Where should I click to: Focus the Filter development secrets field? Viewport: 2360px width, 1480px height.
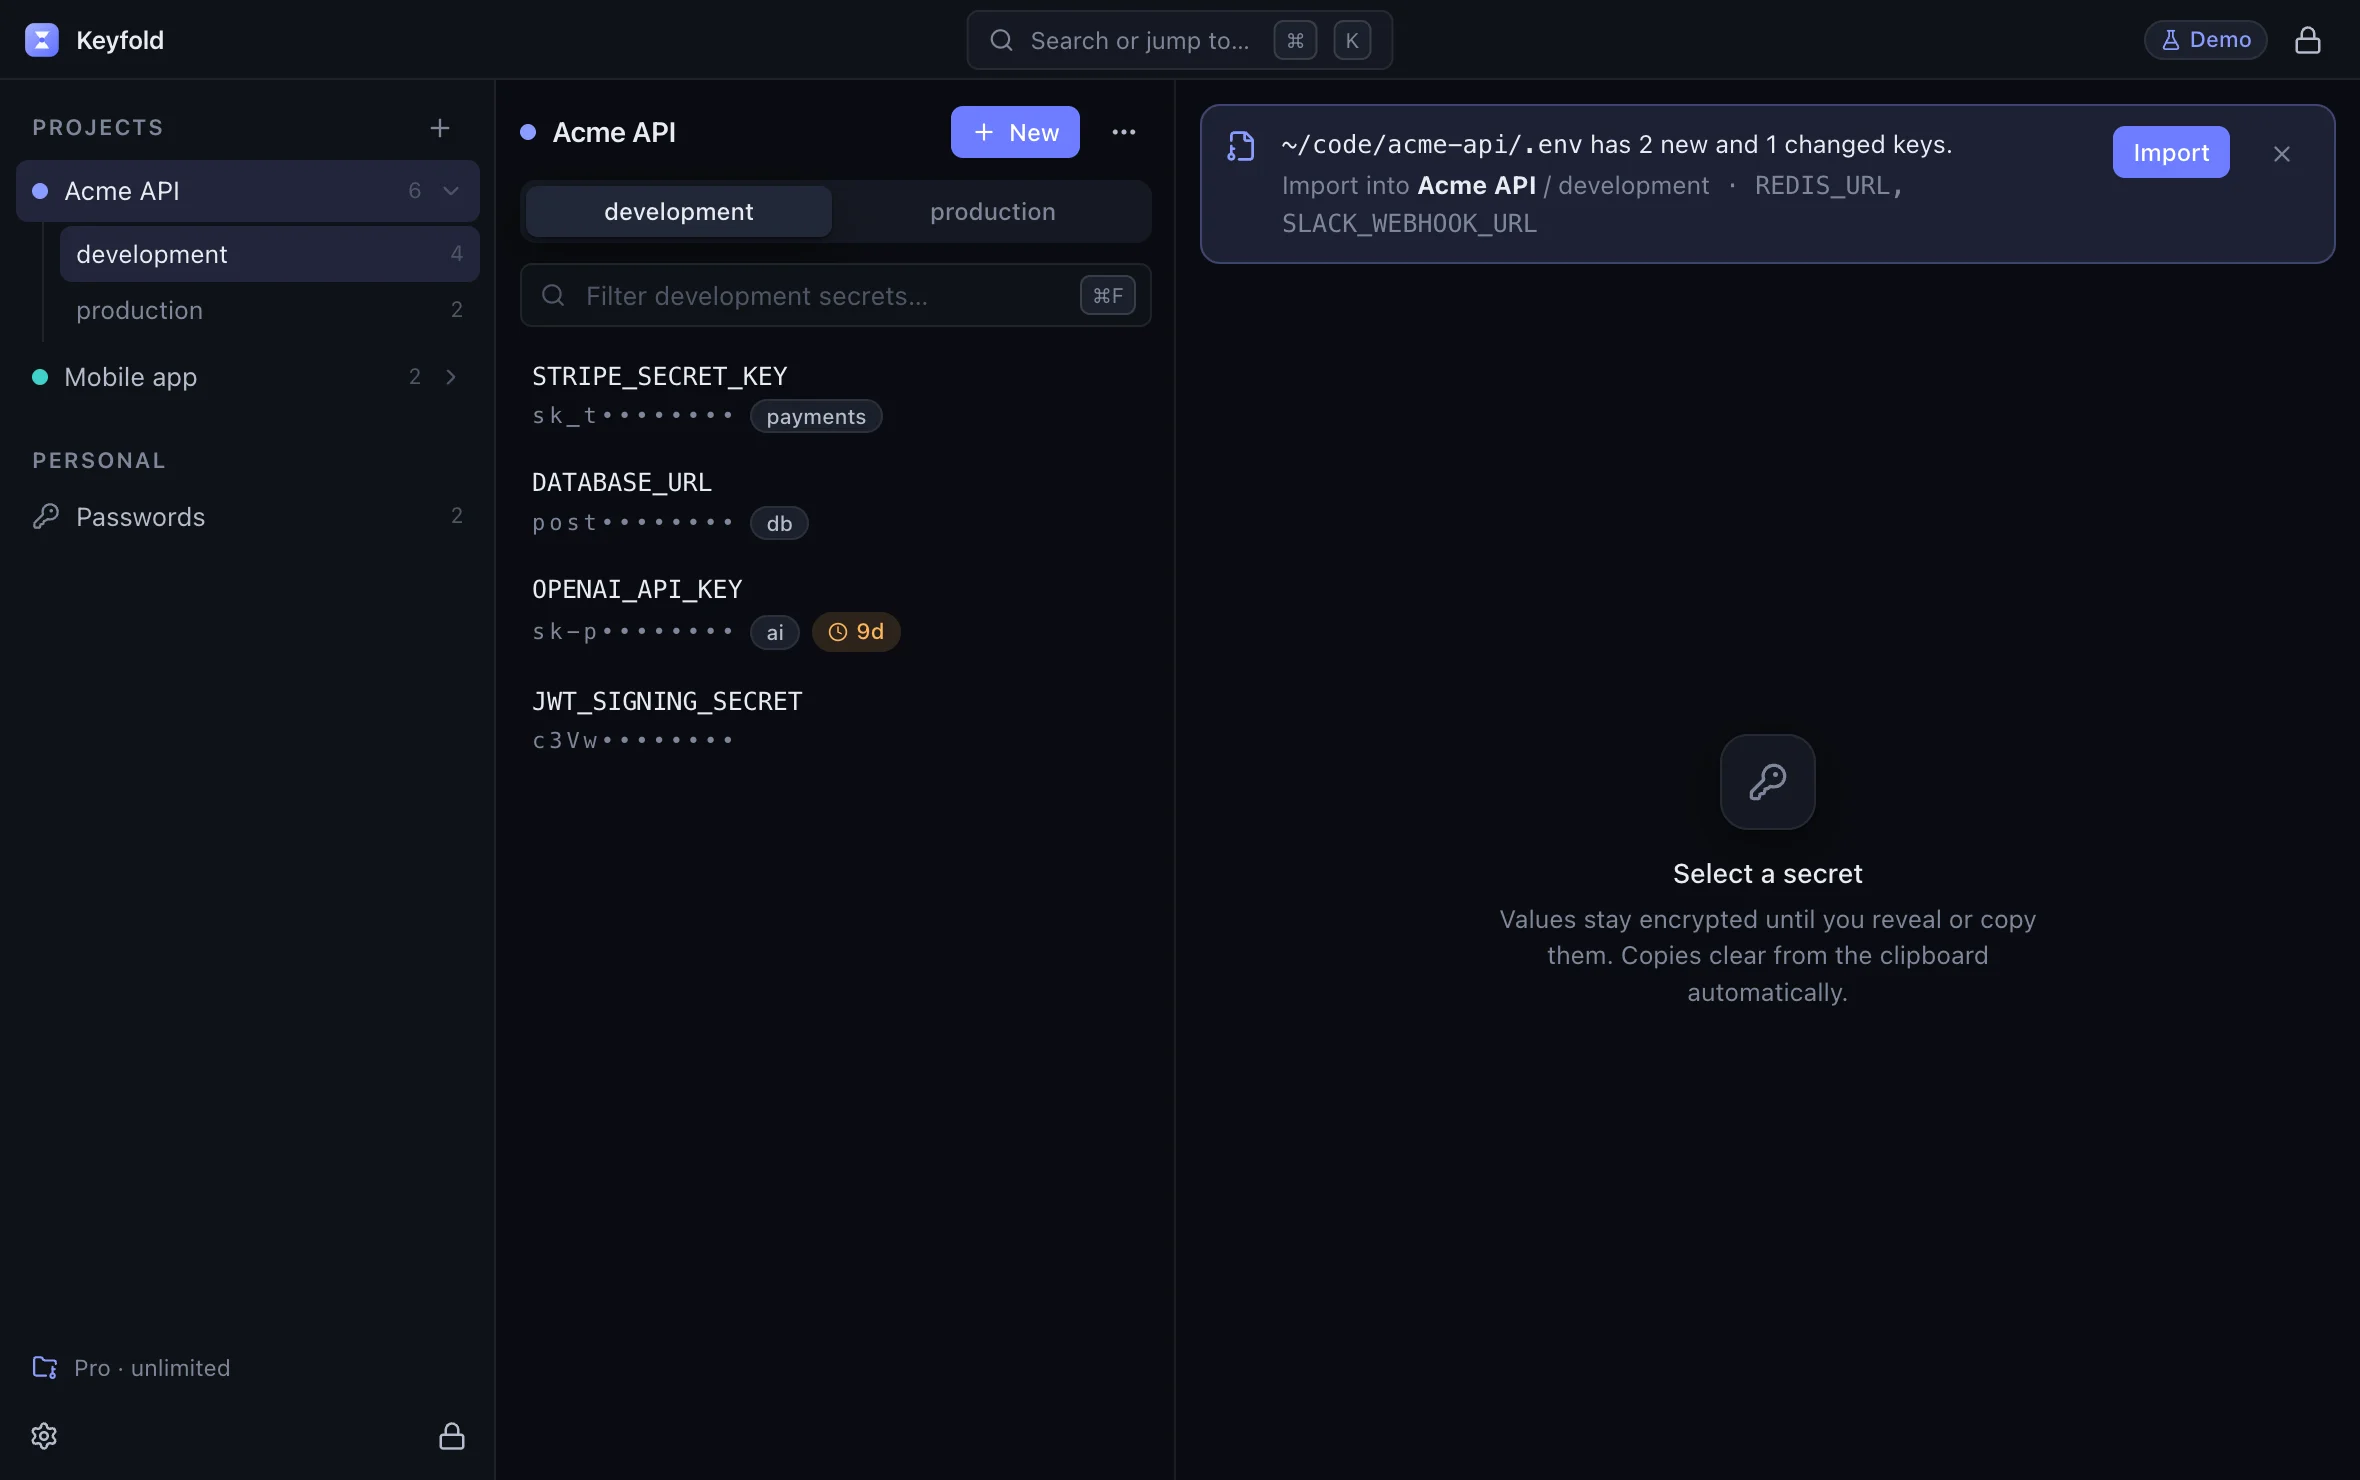tap(835, 295)
